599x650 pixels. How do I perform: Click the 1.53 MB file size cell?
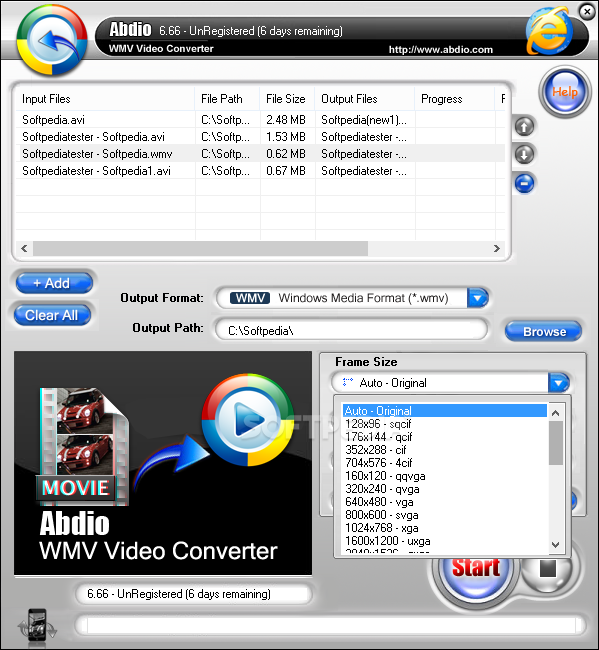click(x=286, y=137)
